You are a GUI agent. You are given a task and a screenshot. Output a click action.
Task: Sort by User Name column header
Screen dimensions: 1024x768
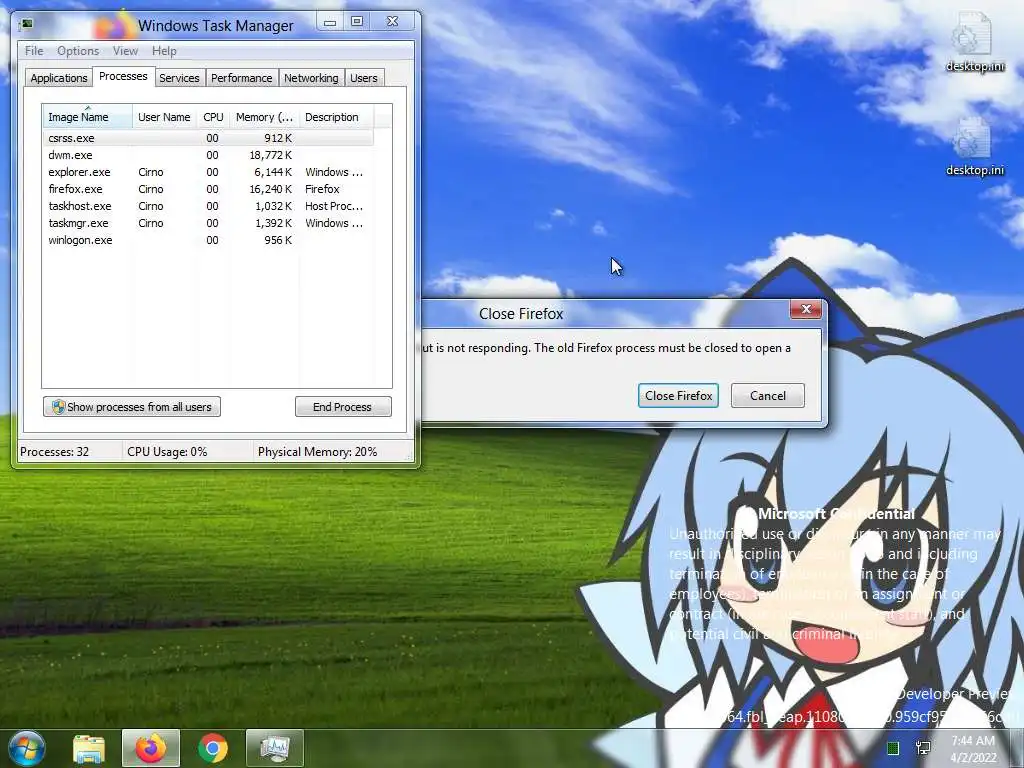(165, 117)
